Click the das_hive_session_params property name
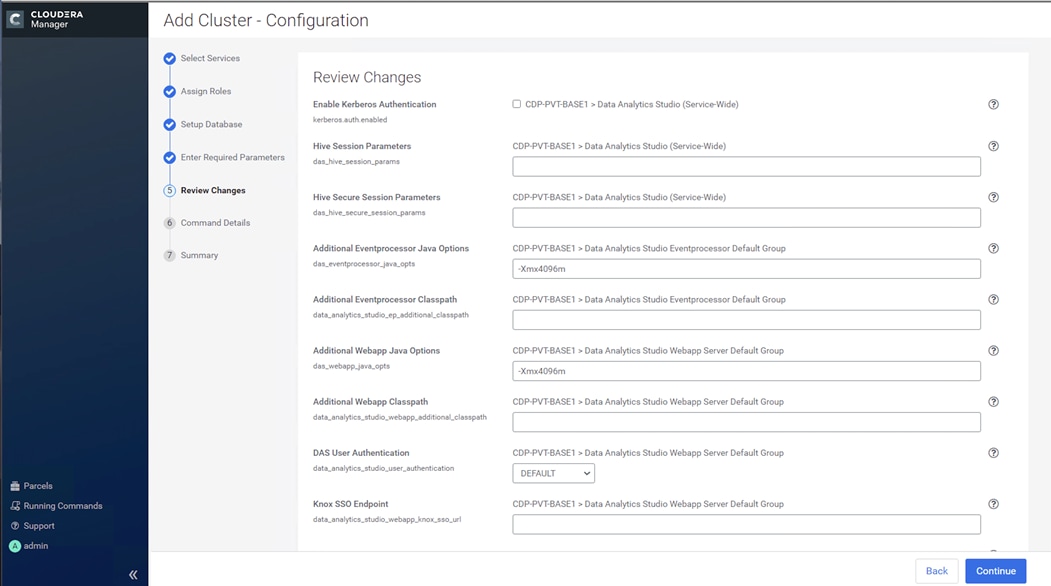 click(x=356, y=162)
